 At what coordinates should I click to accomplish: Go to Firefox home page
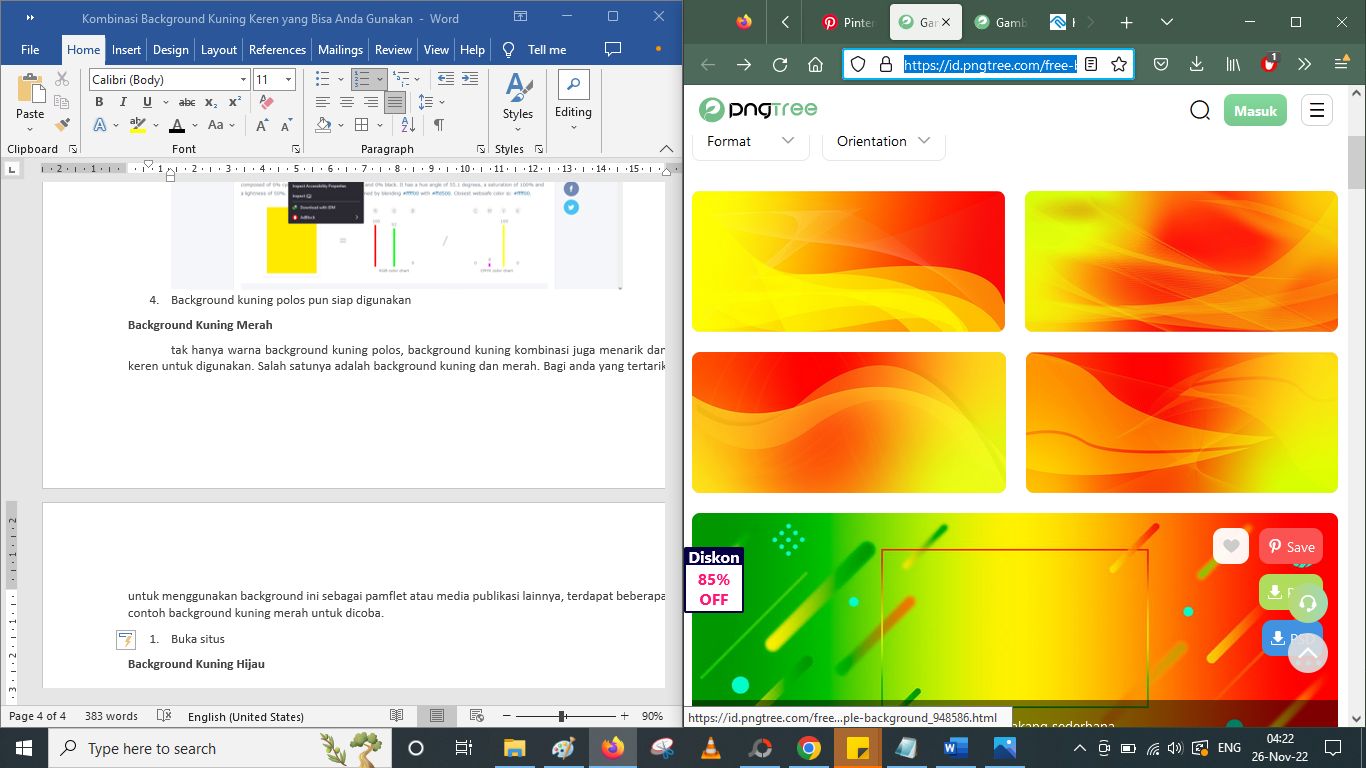pyautogui.click(x=816, y=64)
